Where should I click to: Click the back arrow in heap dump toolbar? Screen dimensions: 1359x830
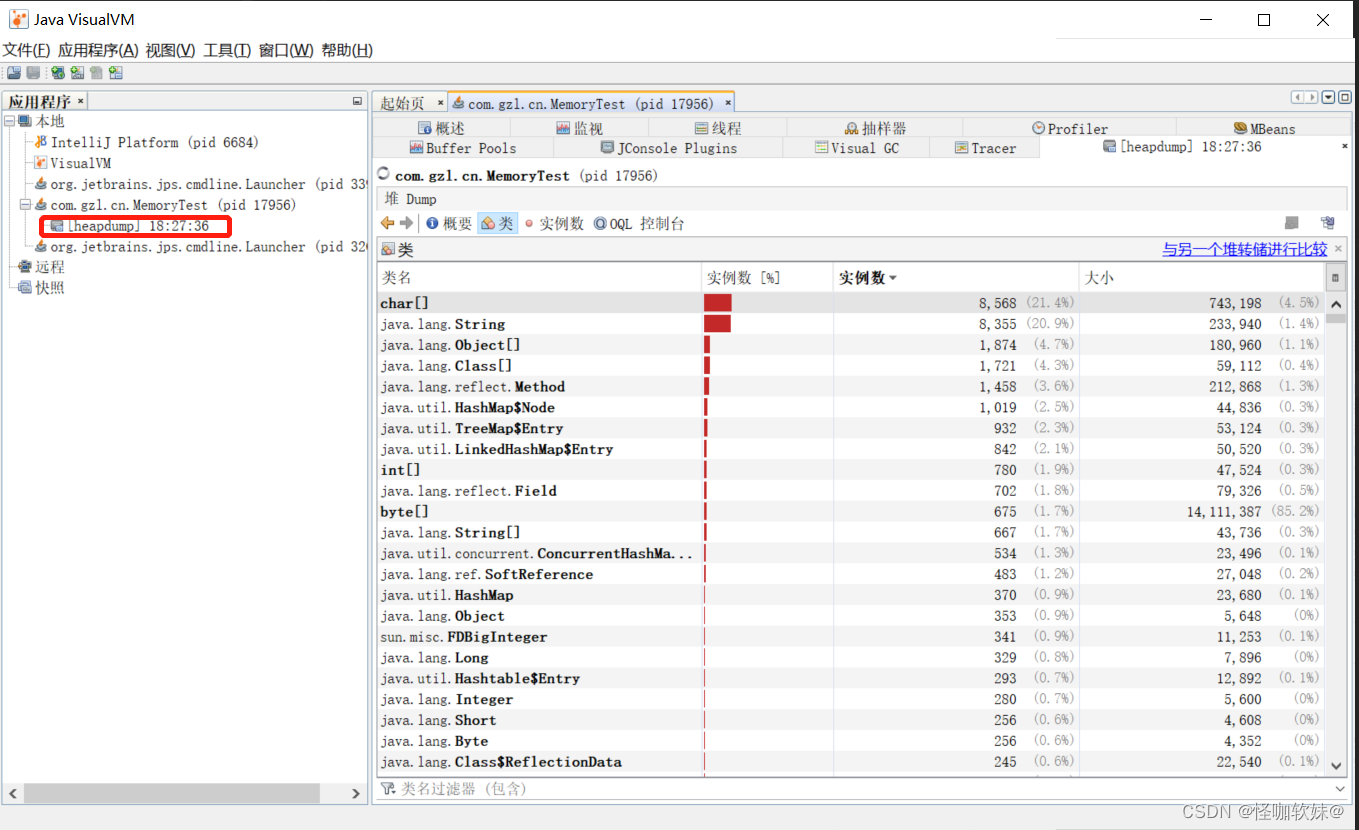coord(387,223)
